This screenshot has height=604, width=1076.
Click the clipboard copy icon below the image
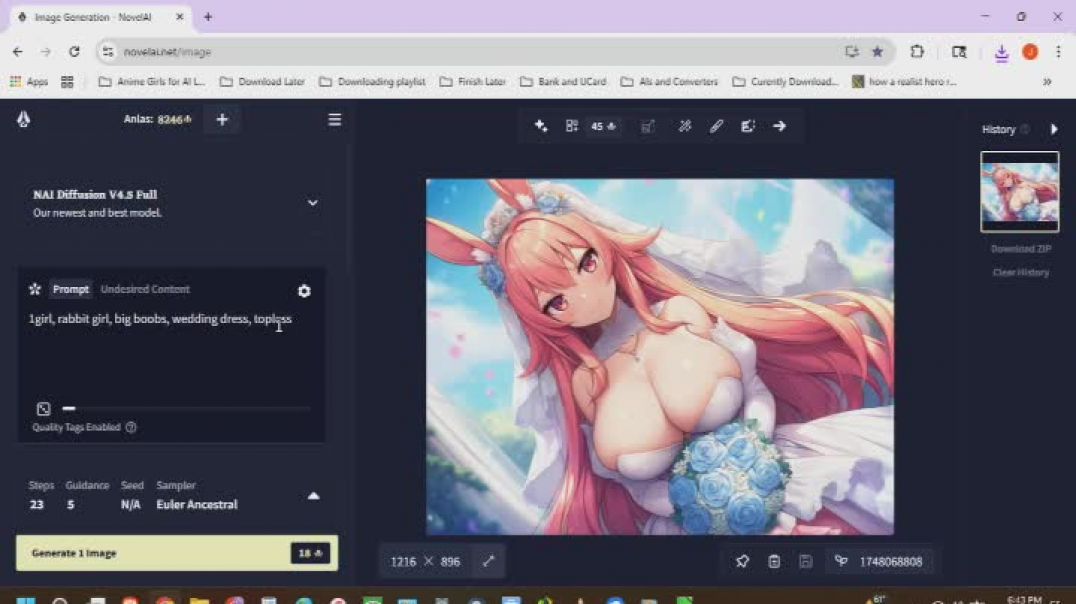[774, 562]
